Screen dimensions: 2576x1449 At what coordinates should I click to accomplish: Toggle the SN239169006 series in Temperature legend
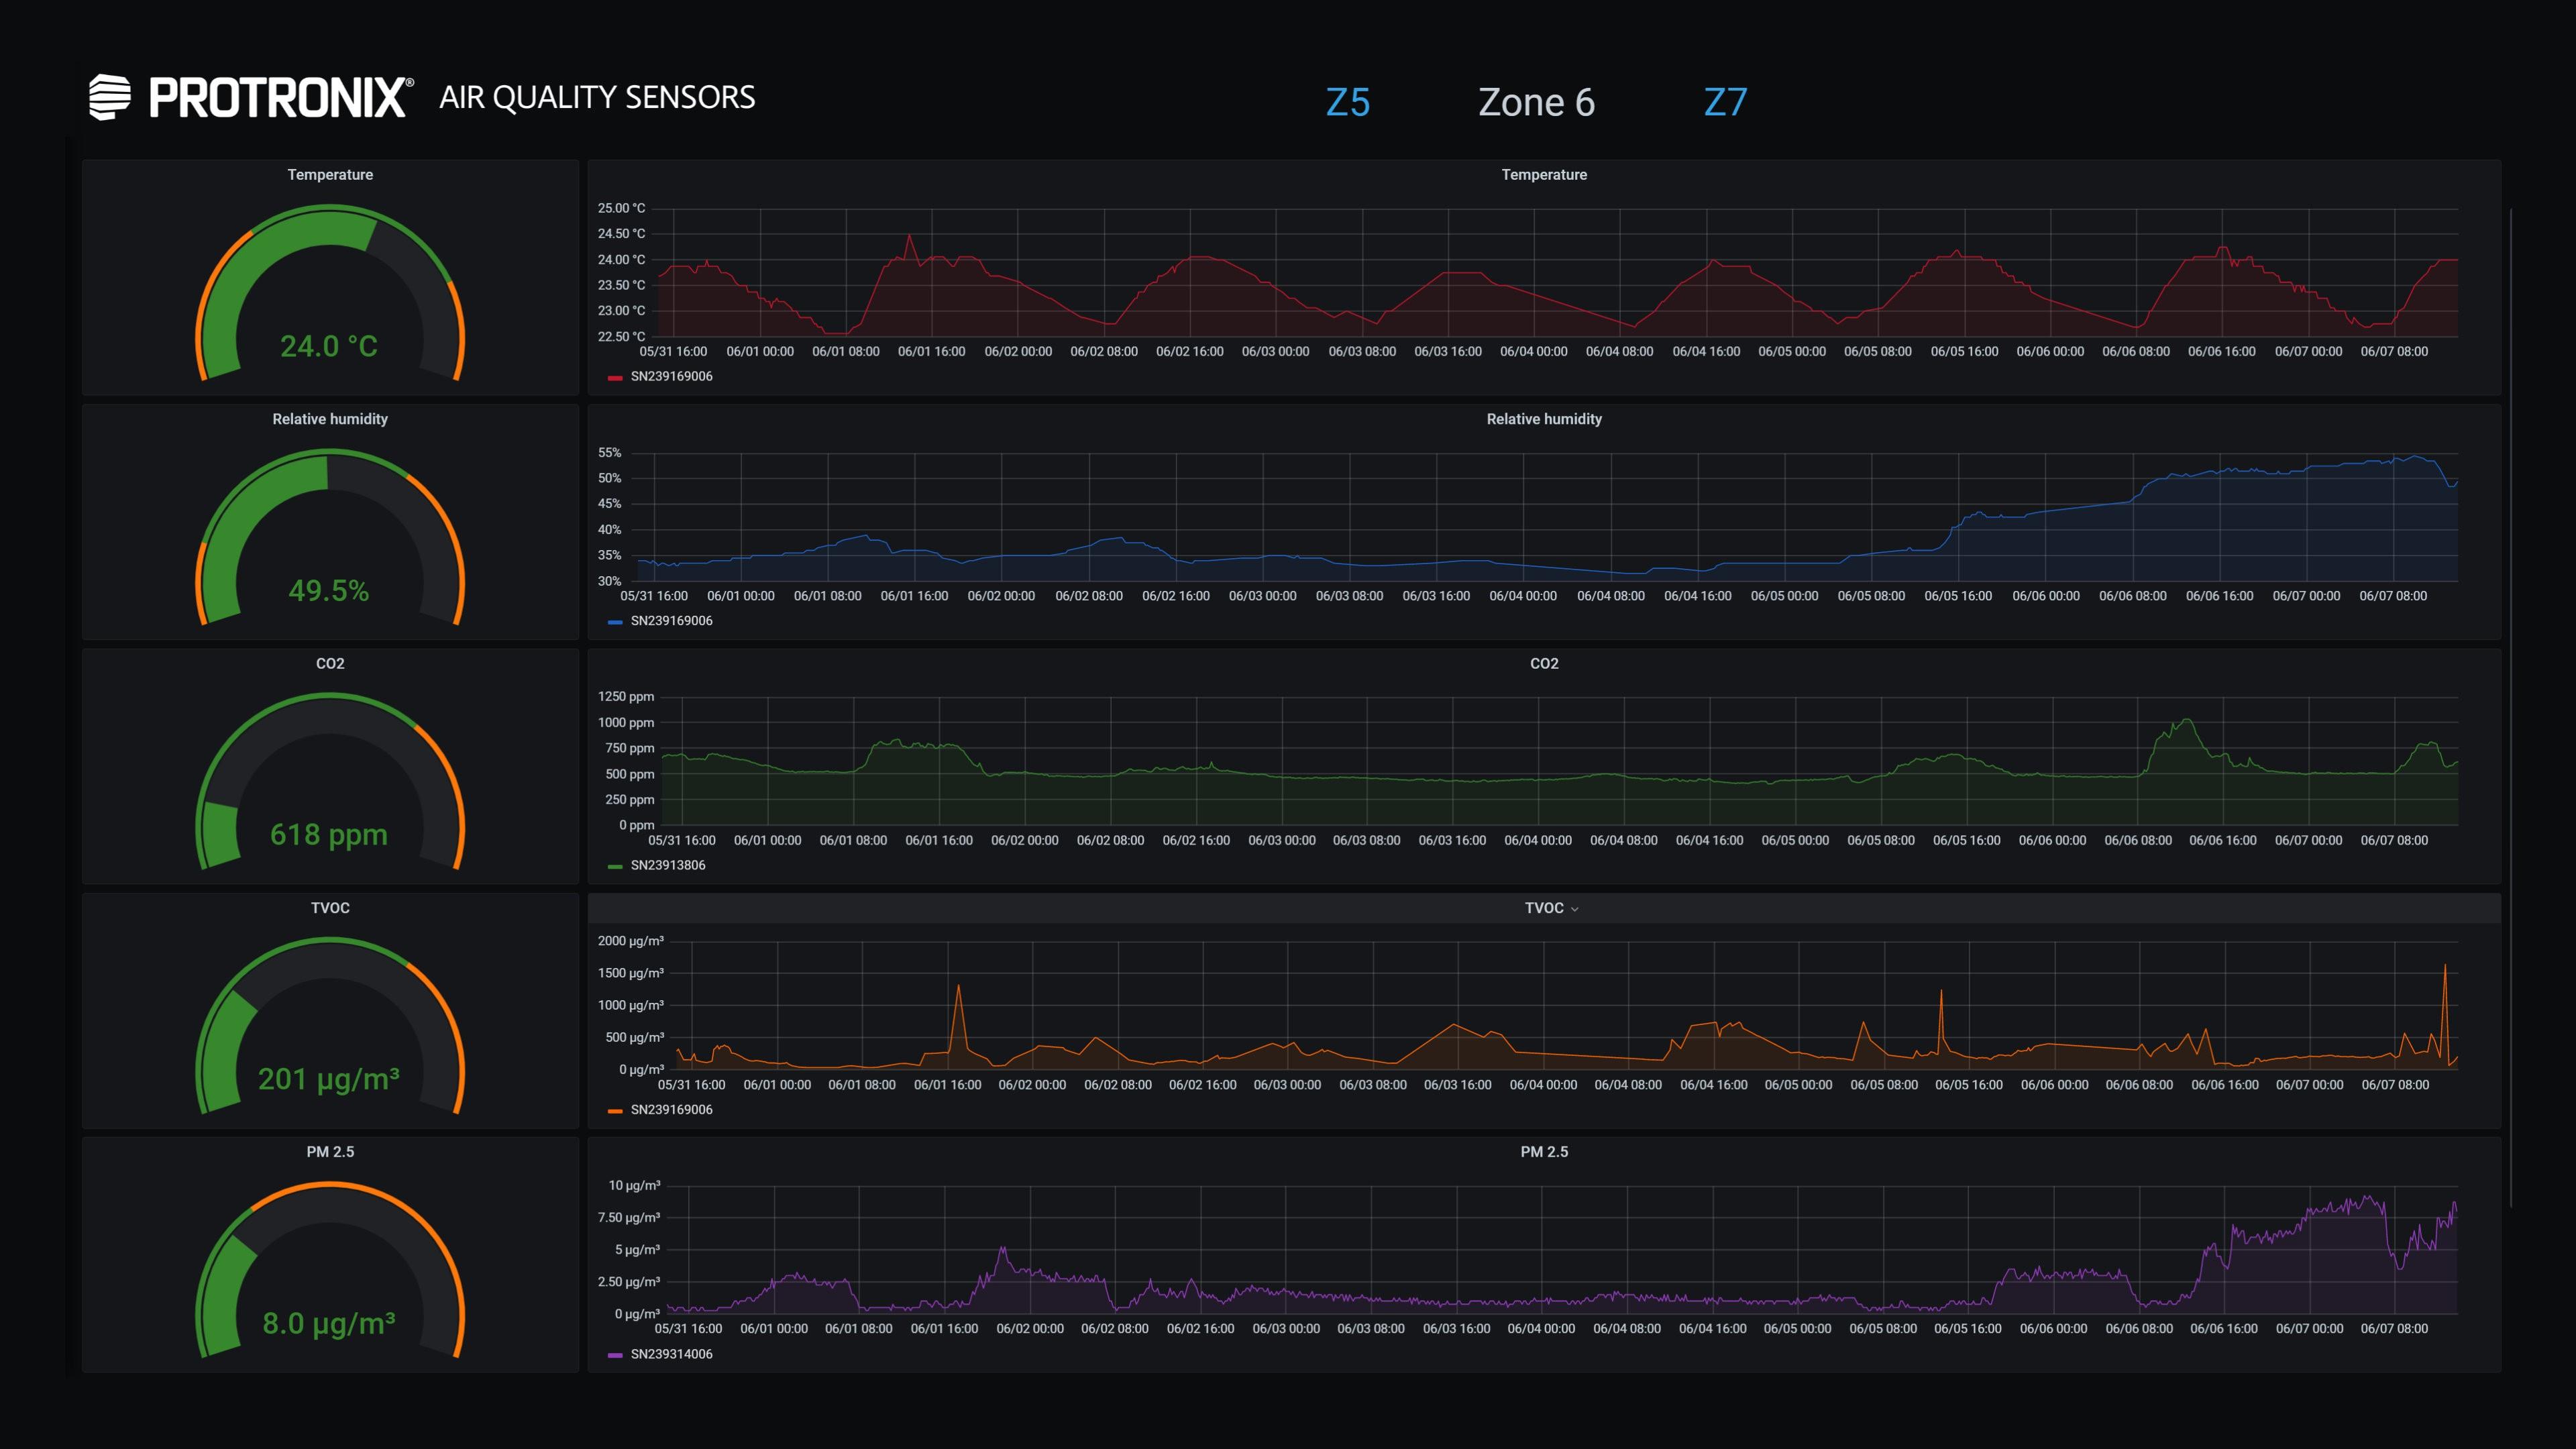pos(671,376)
